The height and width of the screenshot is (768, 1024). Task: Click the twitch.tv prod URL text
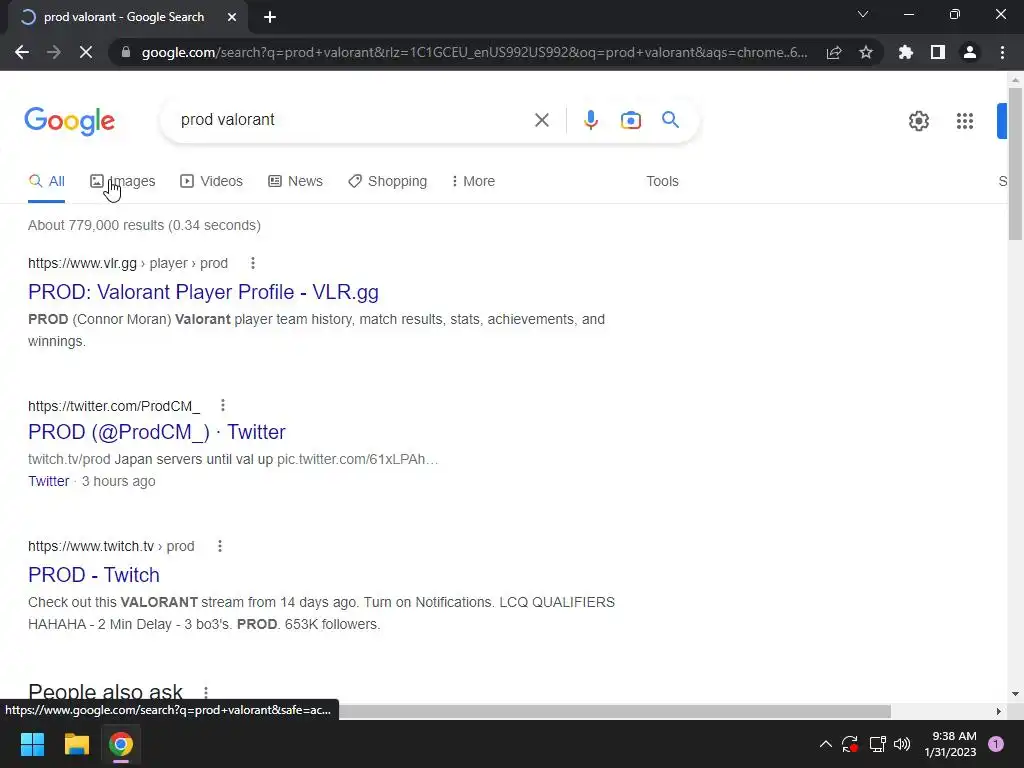(111, 546)
